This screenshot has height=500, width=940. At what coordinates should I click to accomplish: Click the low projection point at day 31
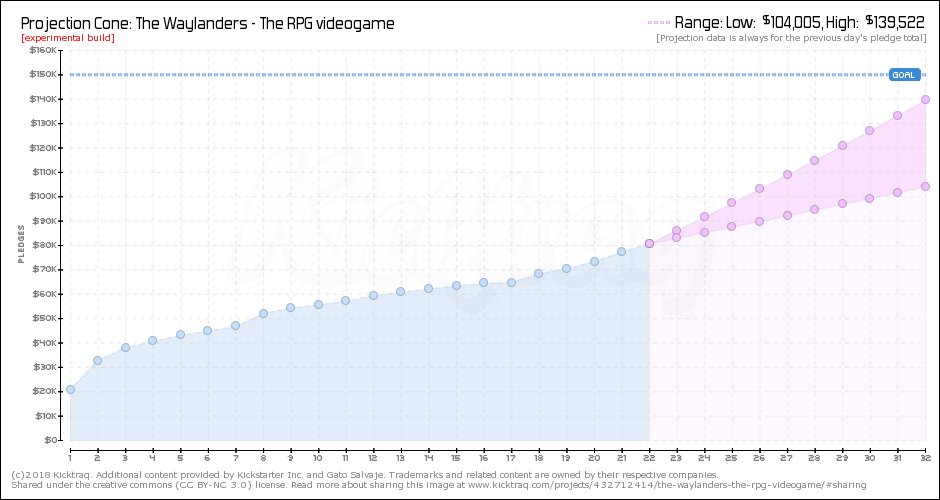click(x=897, y=192)
